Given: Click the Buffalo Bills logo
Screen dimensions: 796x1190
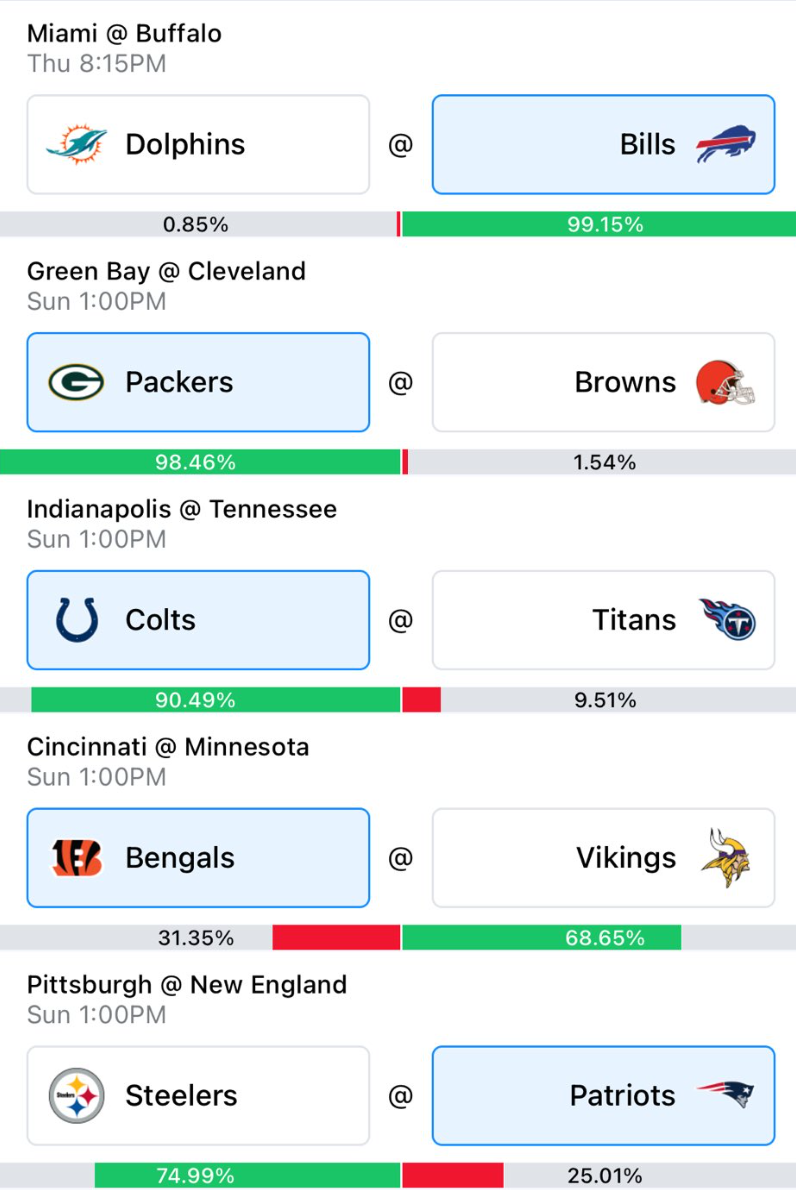Looking at the screenshot, I should 726,144.
